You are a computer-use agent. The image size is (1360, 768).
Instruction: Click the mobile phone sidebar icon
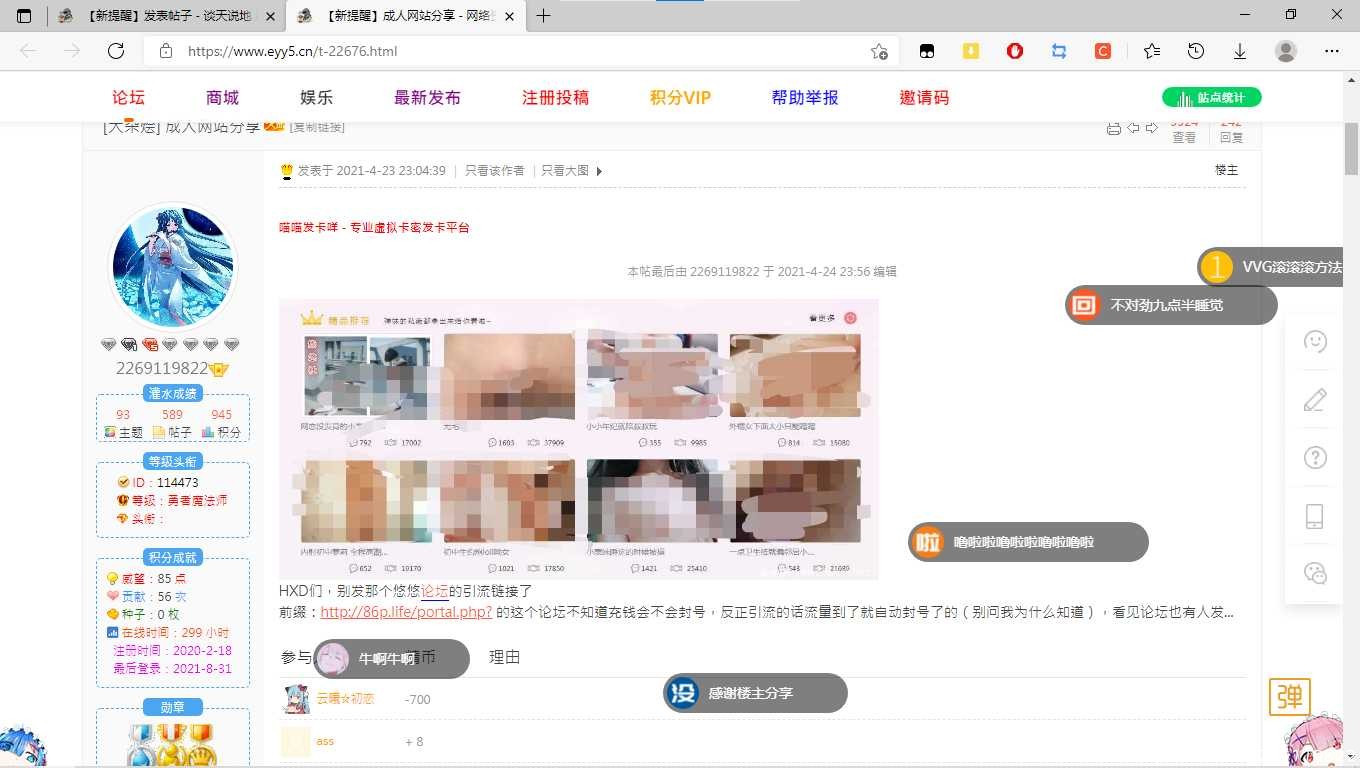coord(1315,516)
